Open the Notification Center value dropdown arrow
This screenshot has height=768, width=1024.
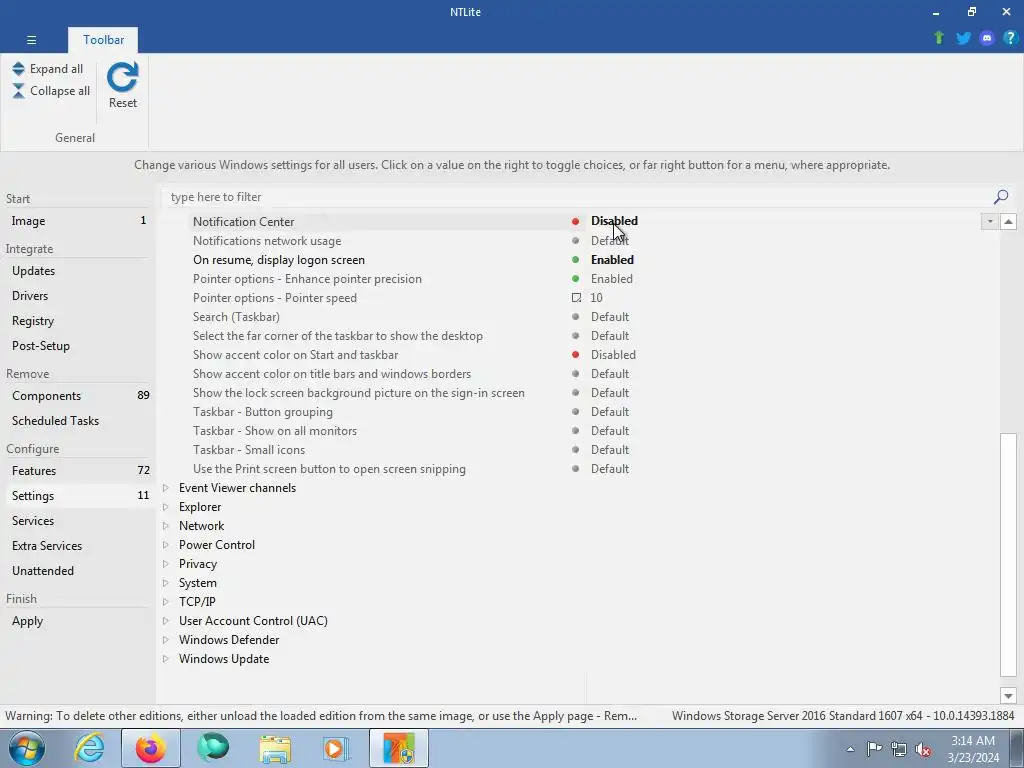pos(989,221)
